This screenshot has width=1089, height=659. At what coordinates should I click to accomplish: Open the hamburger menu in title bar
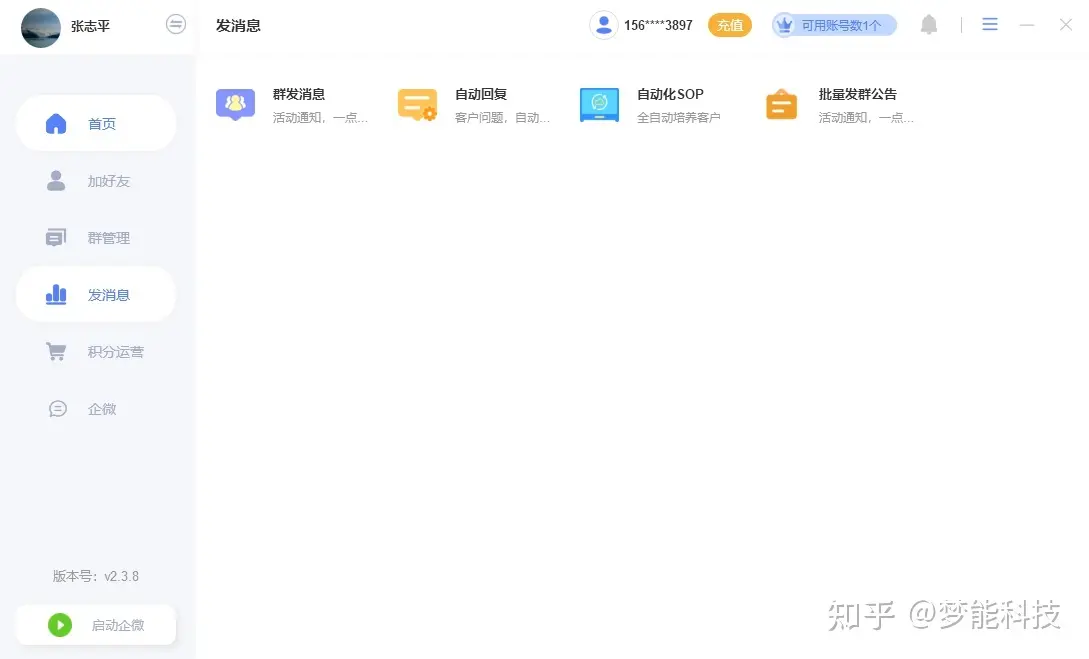point(989,25)
